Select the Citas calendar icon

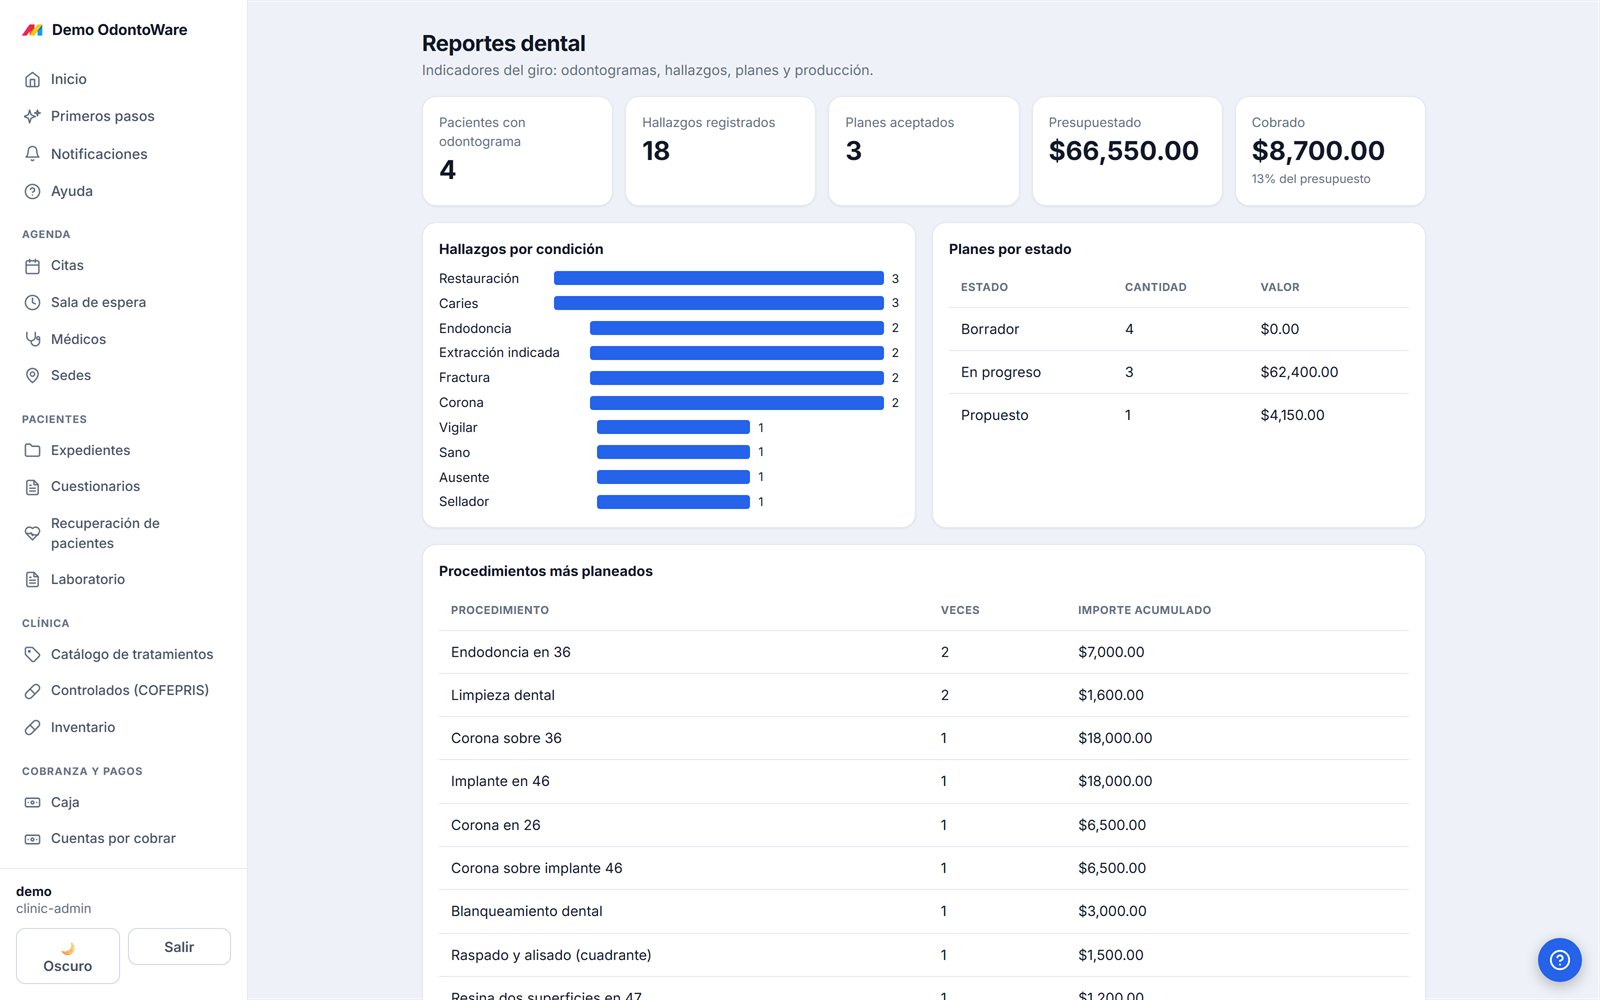[32, 266]
